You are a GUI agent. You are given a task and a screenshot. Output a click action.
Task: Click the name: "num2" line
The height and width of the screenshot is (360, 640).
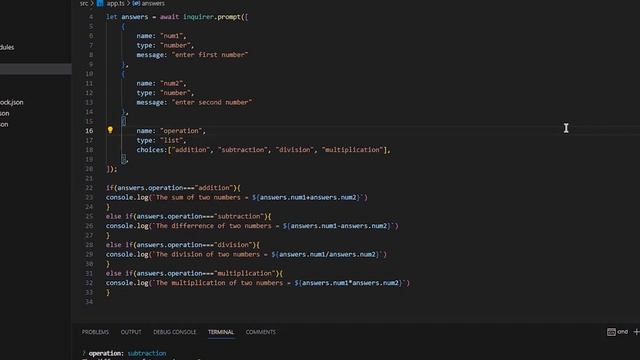161,83
